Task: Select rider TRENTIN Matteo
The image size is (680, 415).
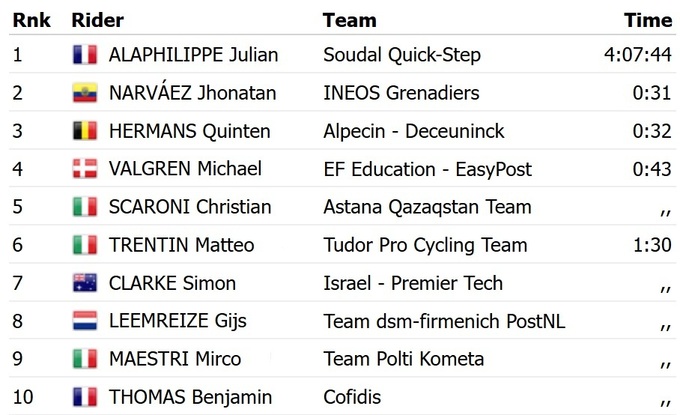Action: [181, 245]
